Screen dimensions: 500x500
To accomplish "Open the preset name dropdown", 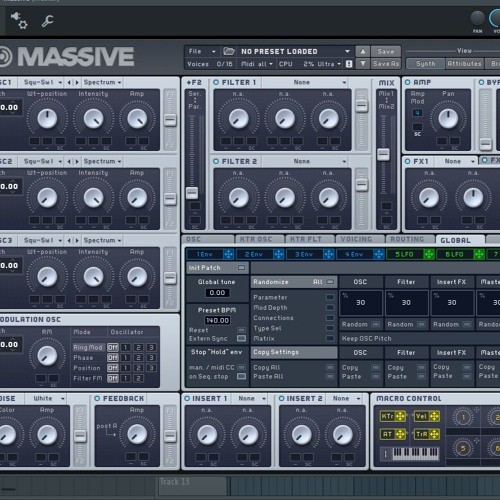I will click(x=295, y=51).
